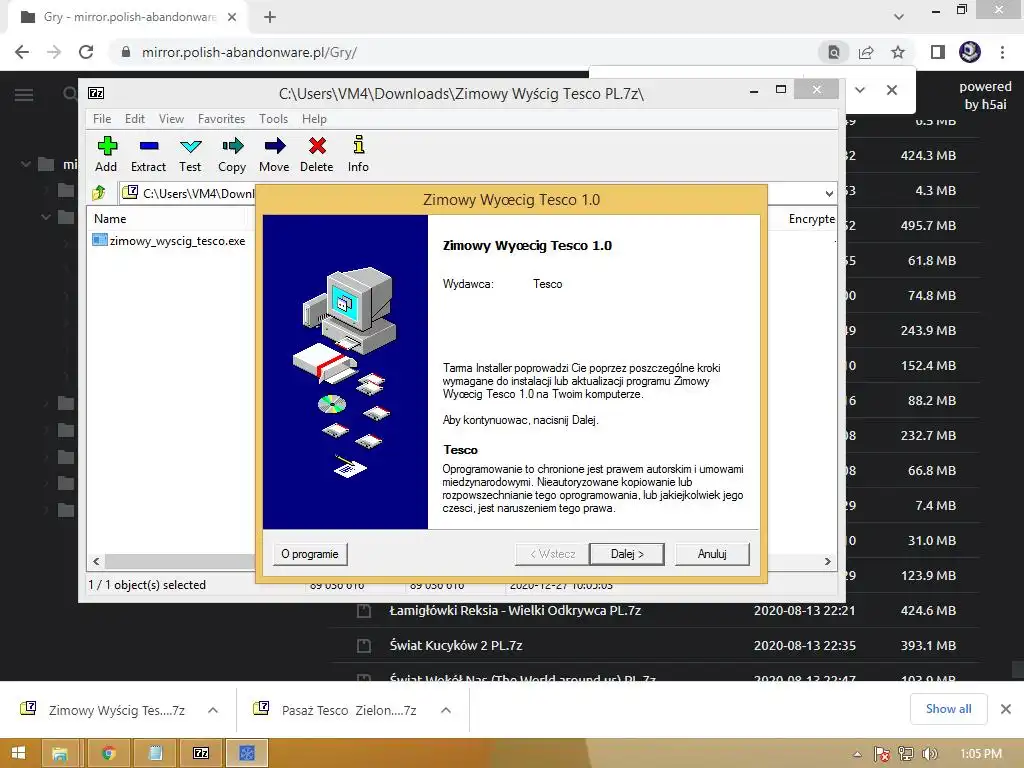
Task: Click the Anuluj button in installer
Action: 712,554
